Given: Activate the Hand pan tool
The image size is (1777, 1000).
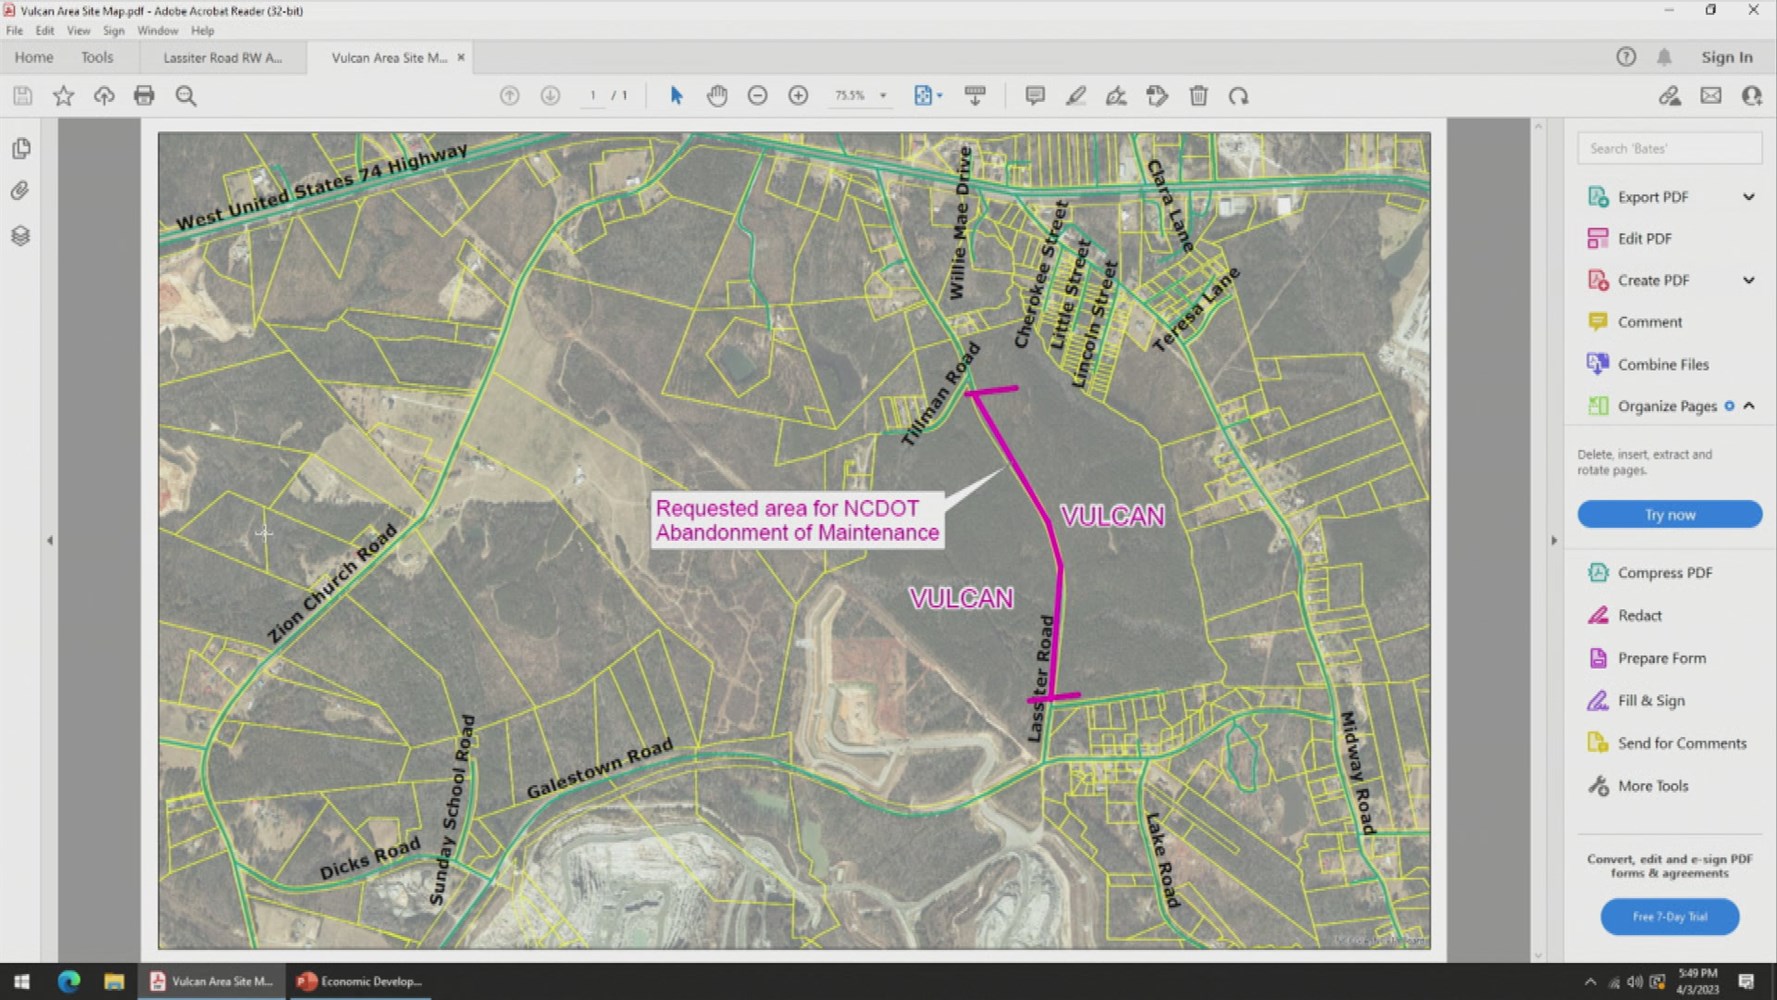Looking at the screenshot, I should [717, 96].
